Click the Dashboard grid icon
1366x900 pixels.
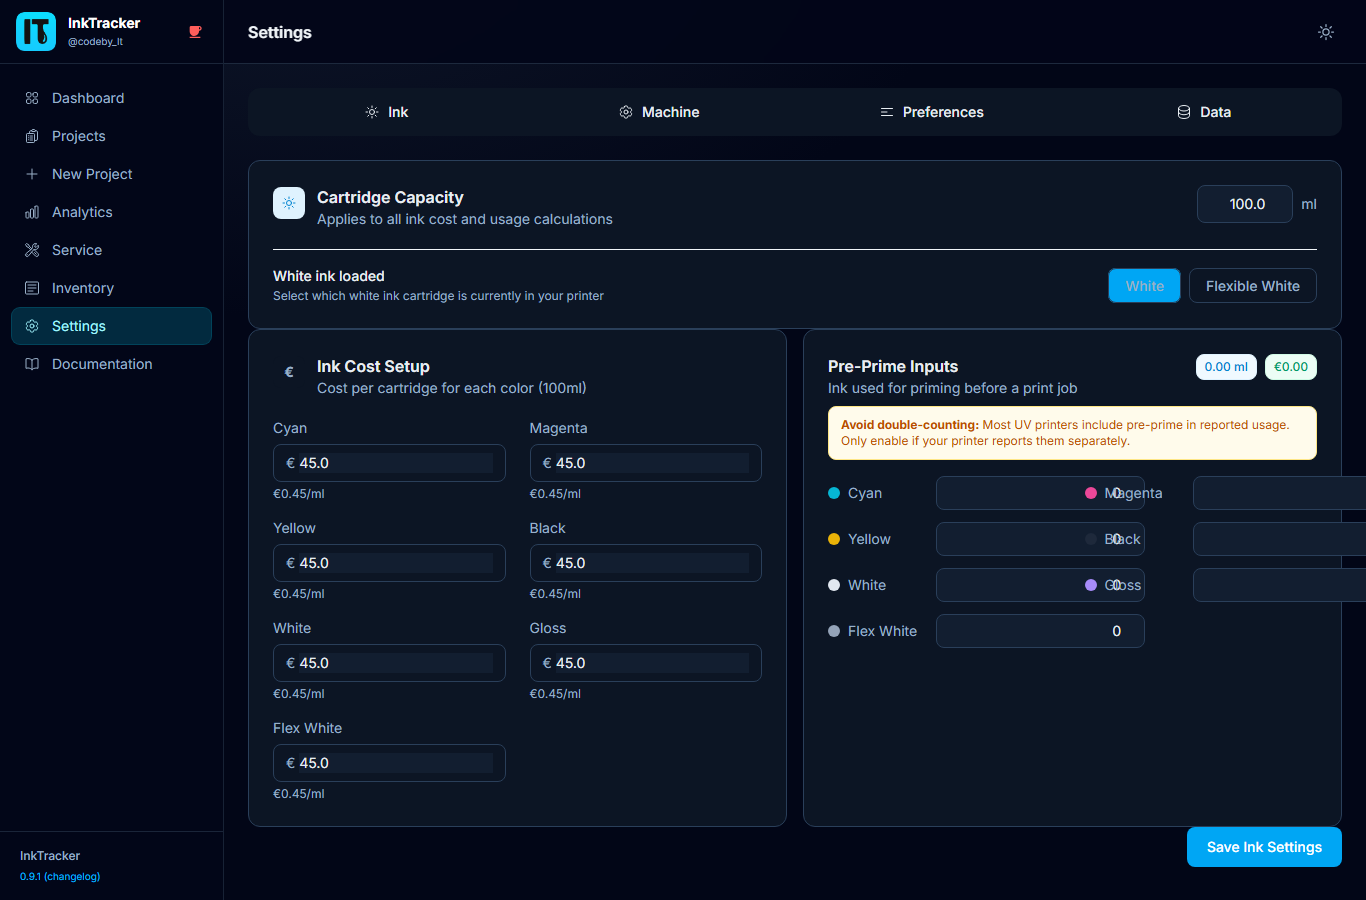[32, 98]
